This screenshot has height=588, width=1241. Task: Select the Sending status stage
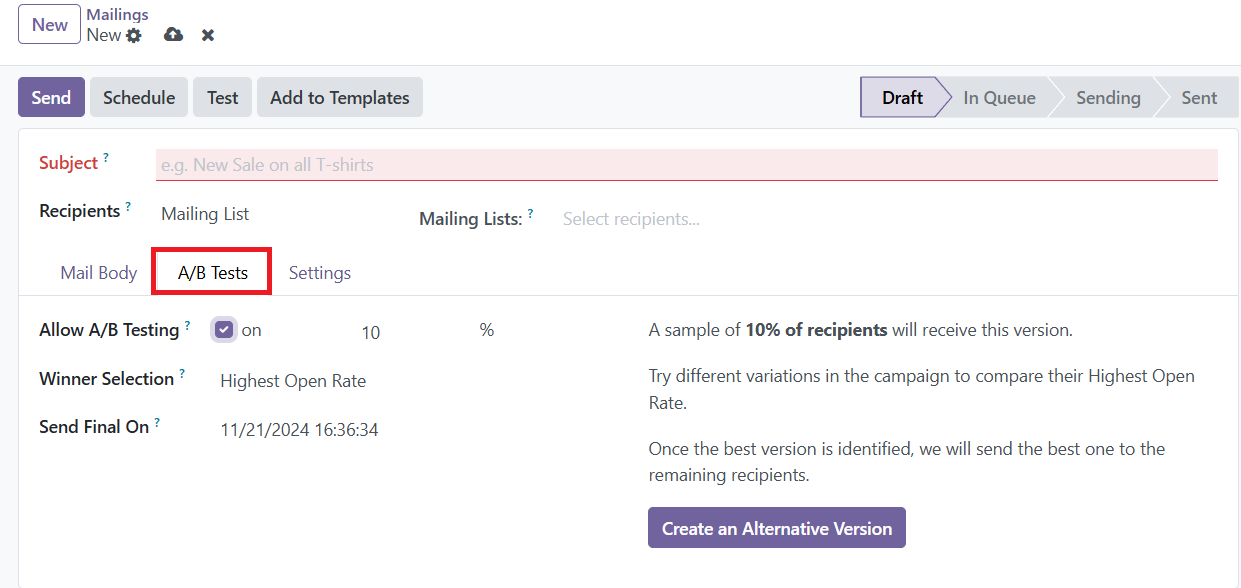[x=1108, y=97]
